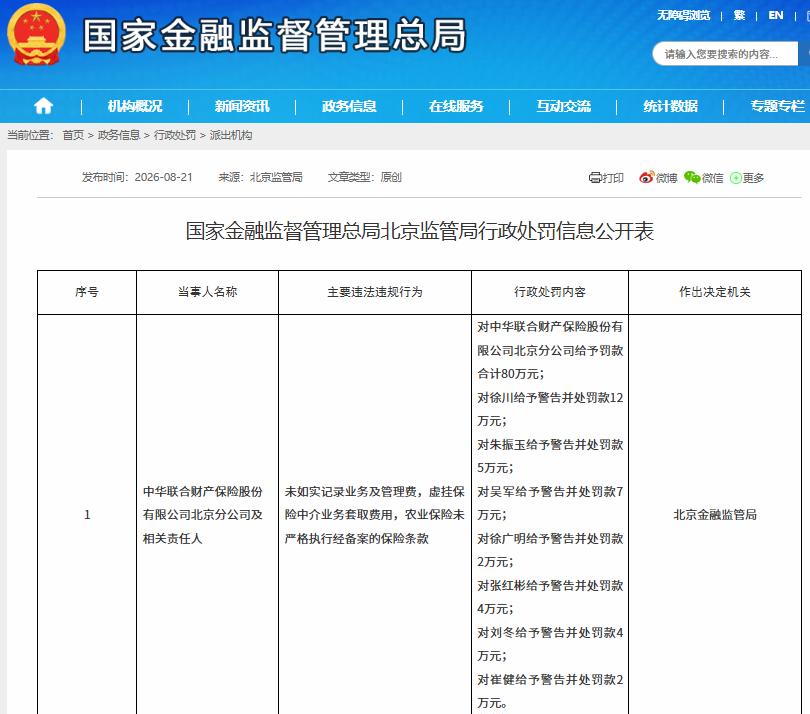
Task: Open the 统计数据 menu
Action: pos(671,106)
